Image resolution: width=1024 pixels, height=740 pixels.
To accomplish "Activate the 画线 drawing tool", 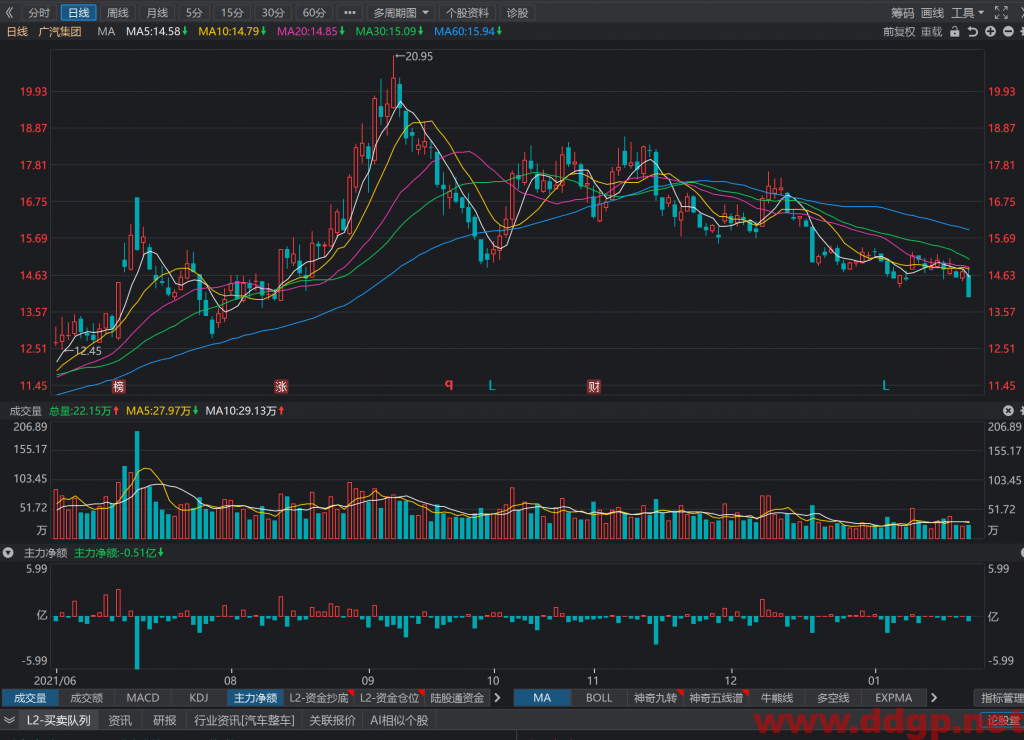I will click(933, 12).
